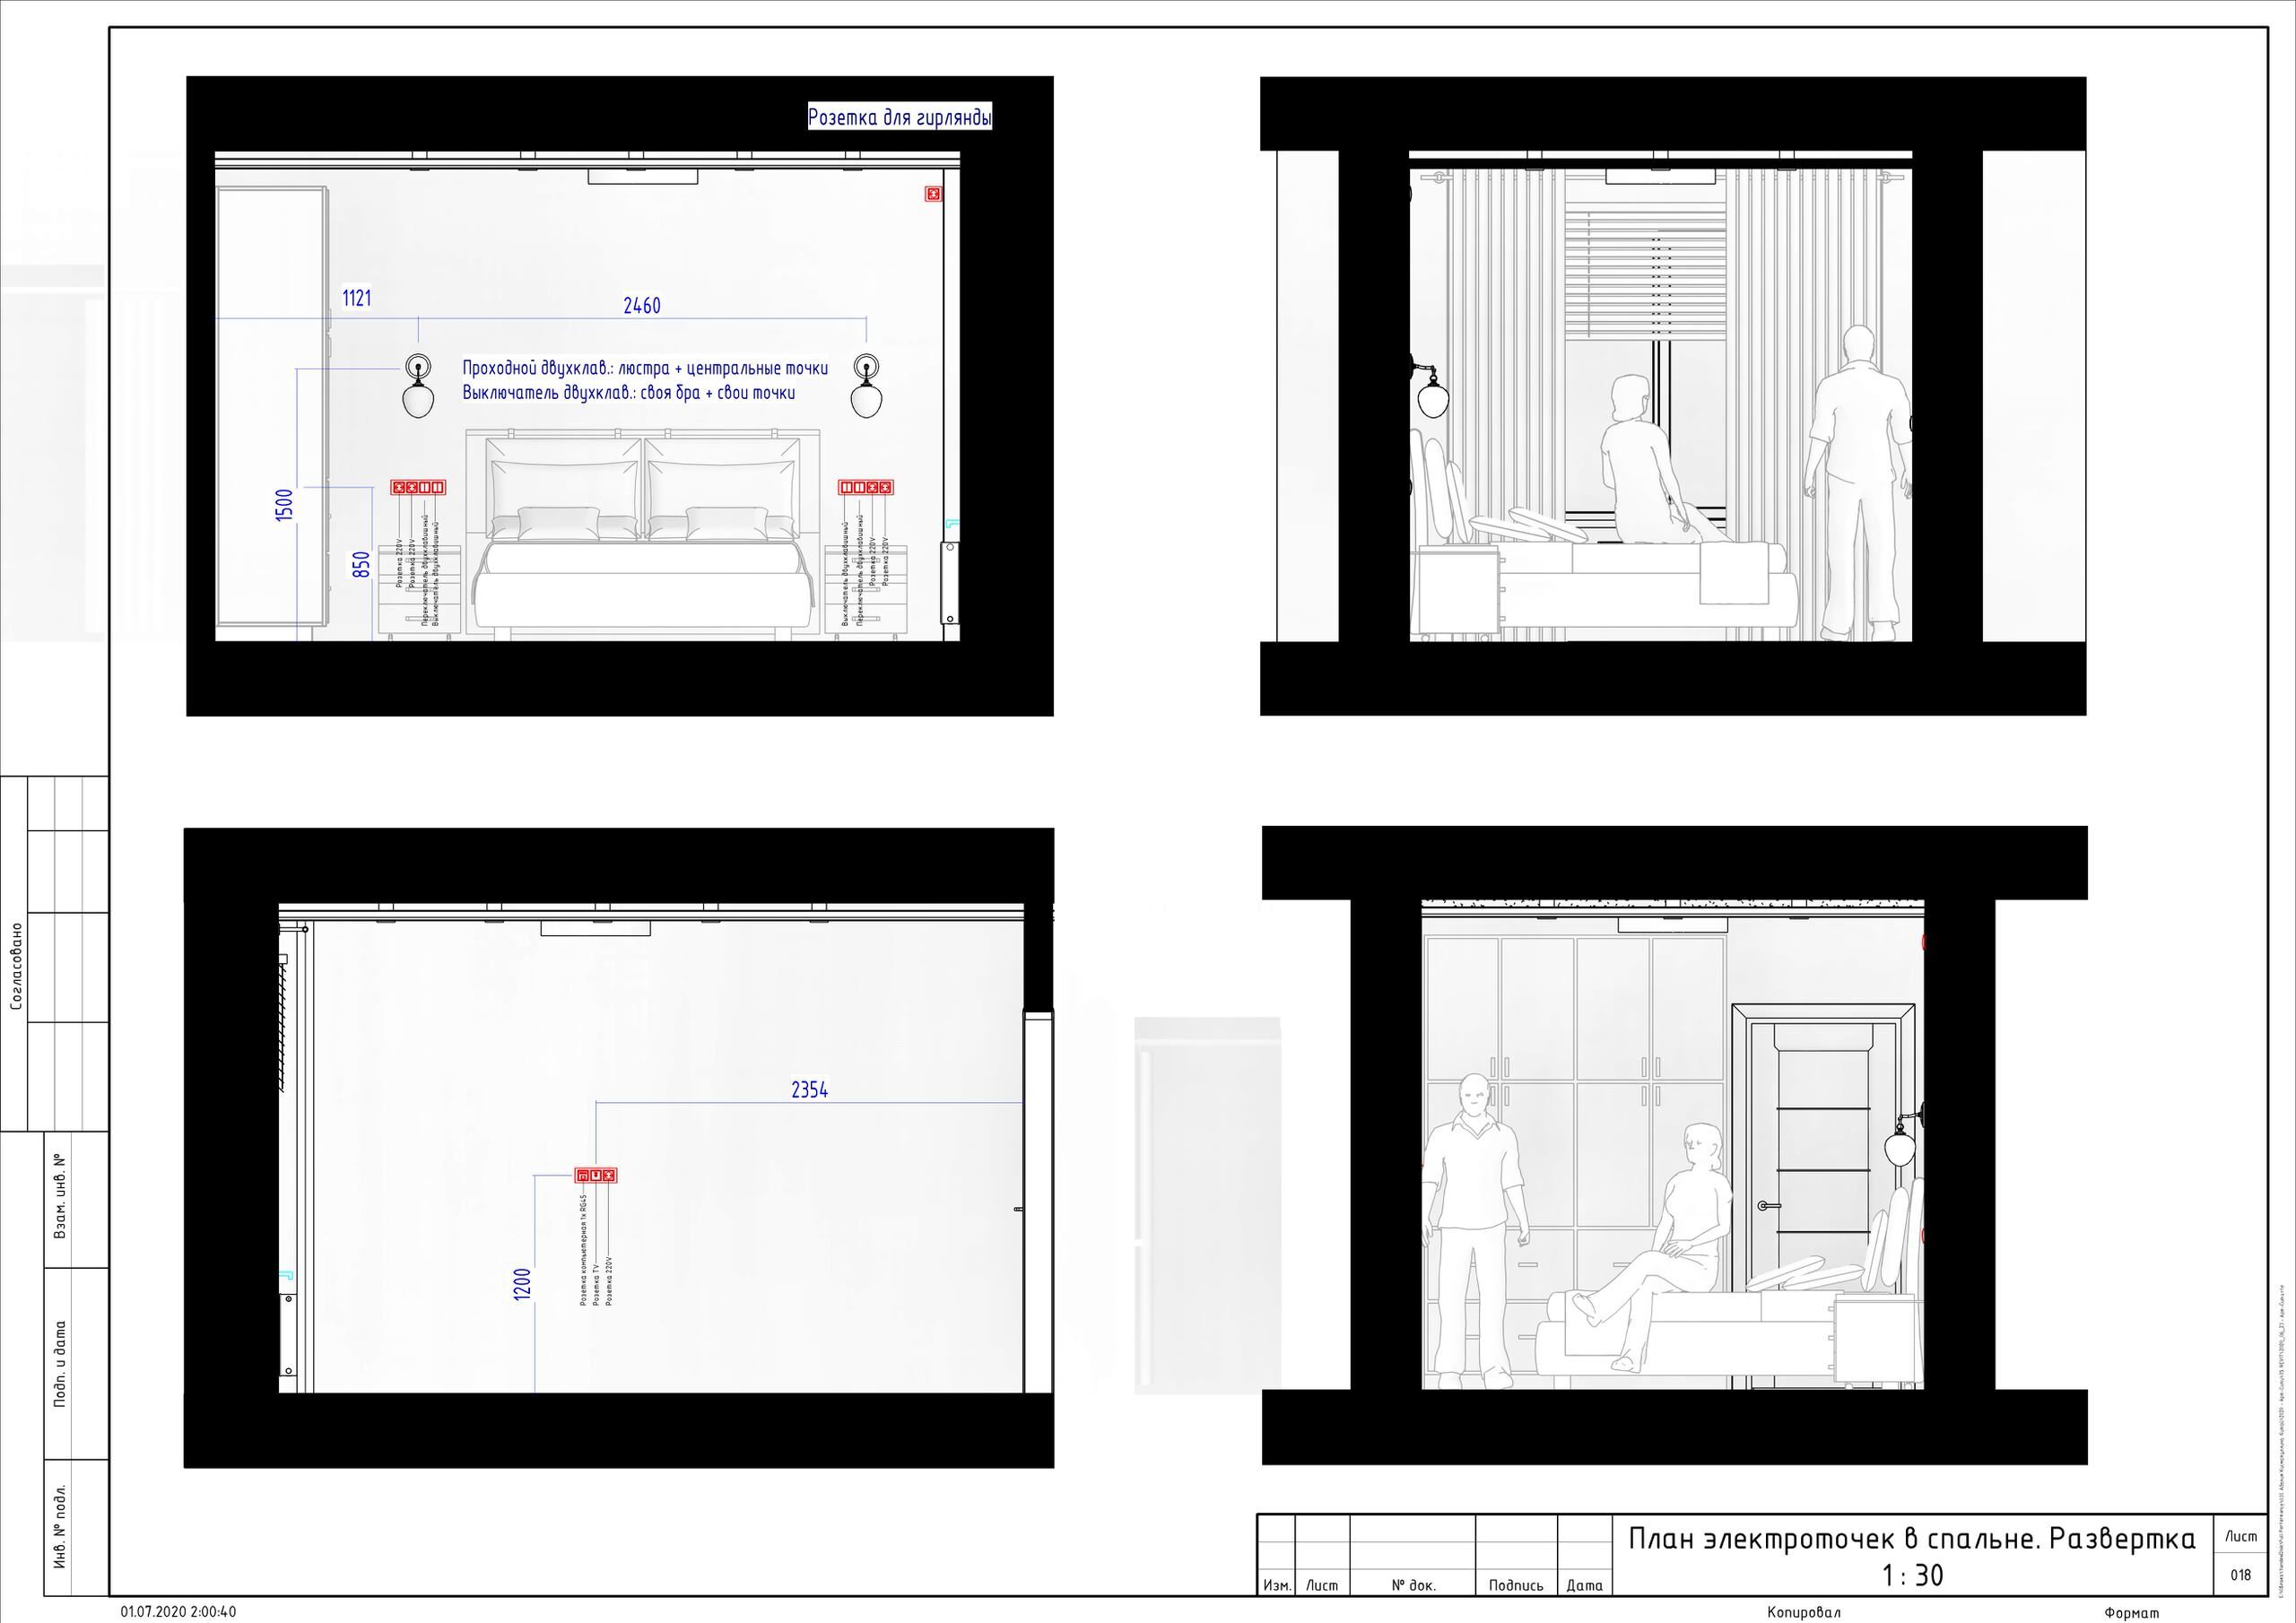
Task: Click the 220V socket symbol beside TV socket
Action: [608, 1175]
